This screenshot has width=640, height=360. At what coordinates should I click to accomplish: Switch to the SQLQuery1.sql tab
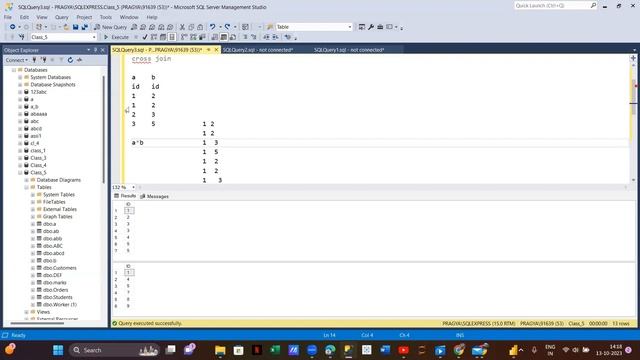(349, 50)
